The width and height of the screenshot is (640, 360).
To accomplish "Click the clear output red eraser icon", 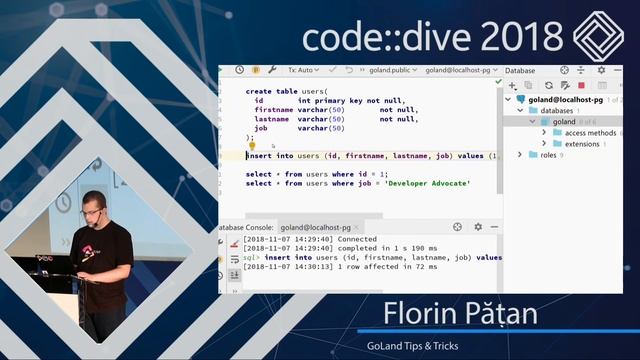I will point(234,244).
